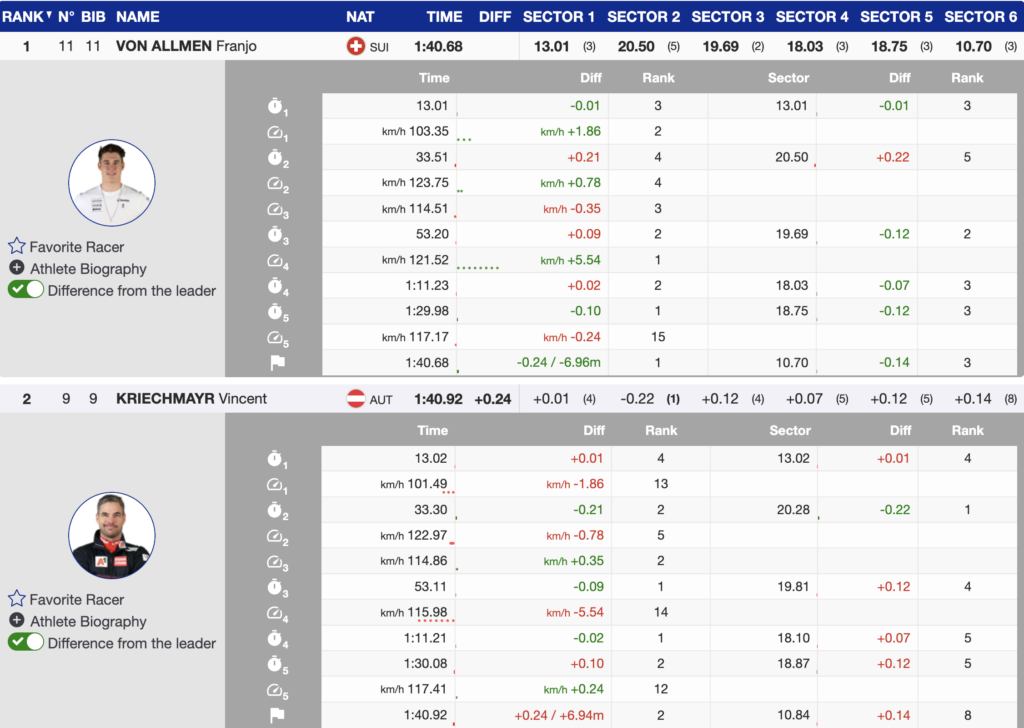Collapse the VON ALLMEN Franjo result row
Screen dimensions: 1024x728
pyautogui.click(x=186, y=46)
